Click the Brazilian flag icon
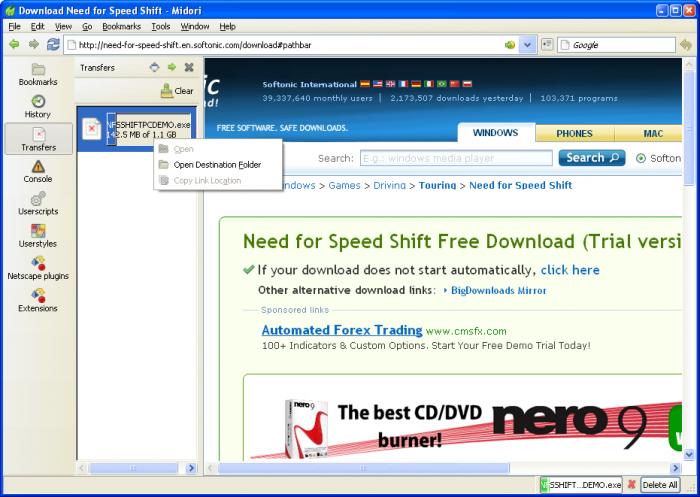 coord(442,84)
